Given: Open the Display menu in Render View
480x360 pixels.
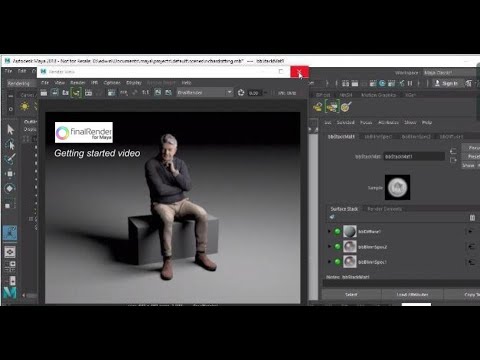Looking at the screenshot, I should 134,83.
